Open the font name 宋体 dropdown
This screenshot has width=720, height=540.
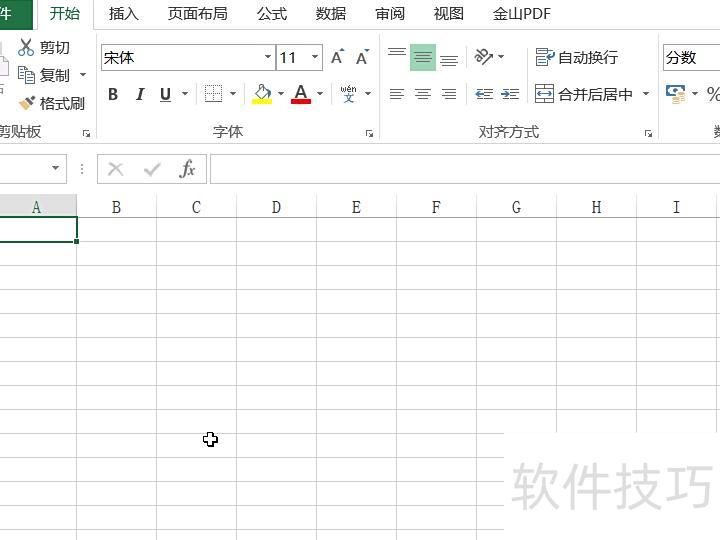coord(268,57)
